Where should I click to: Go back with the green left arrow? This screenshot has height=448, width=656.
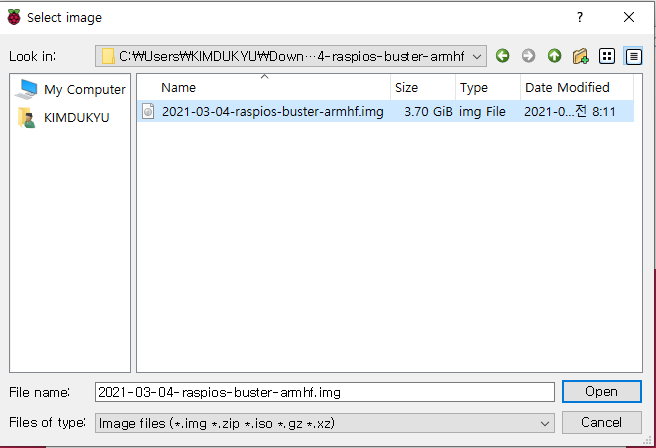click(502, 56)
